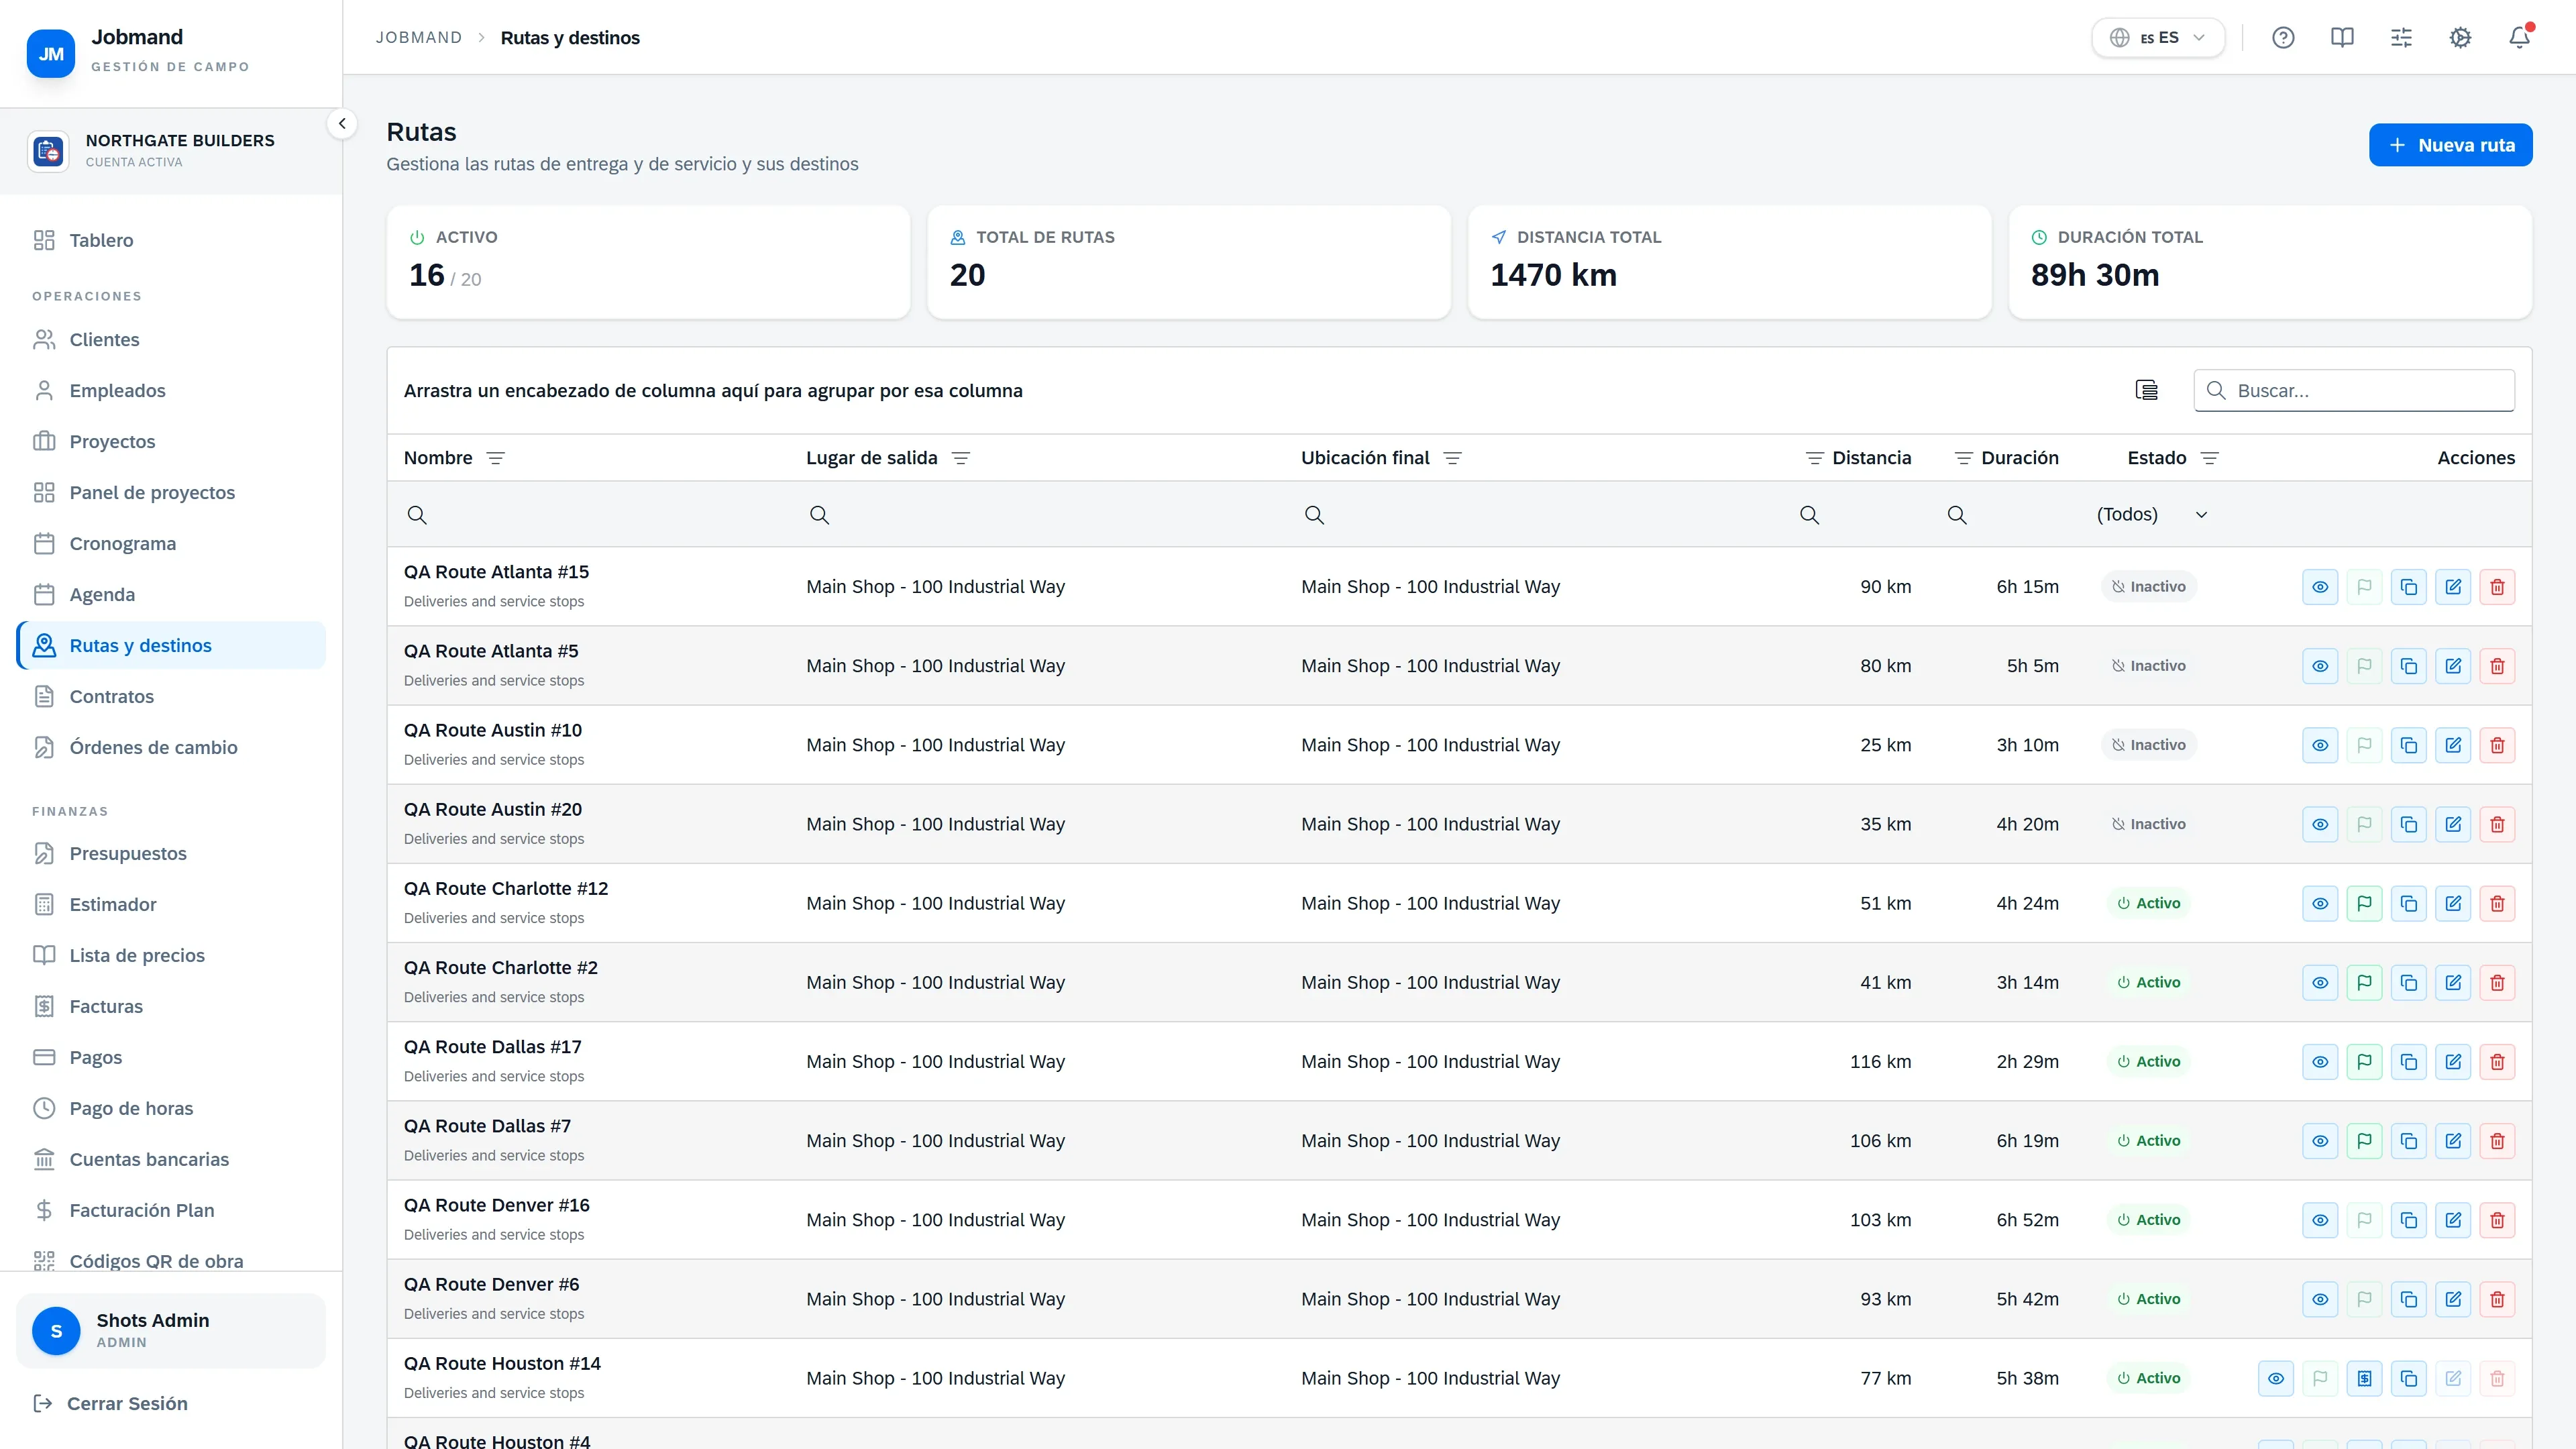Click the flag icon on QA Route Dallas #17

2364,1062
